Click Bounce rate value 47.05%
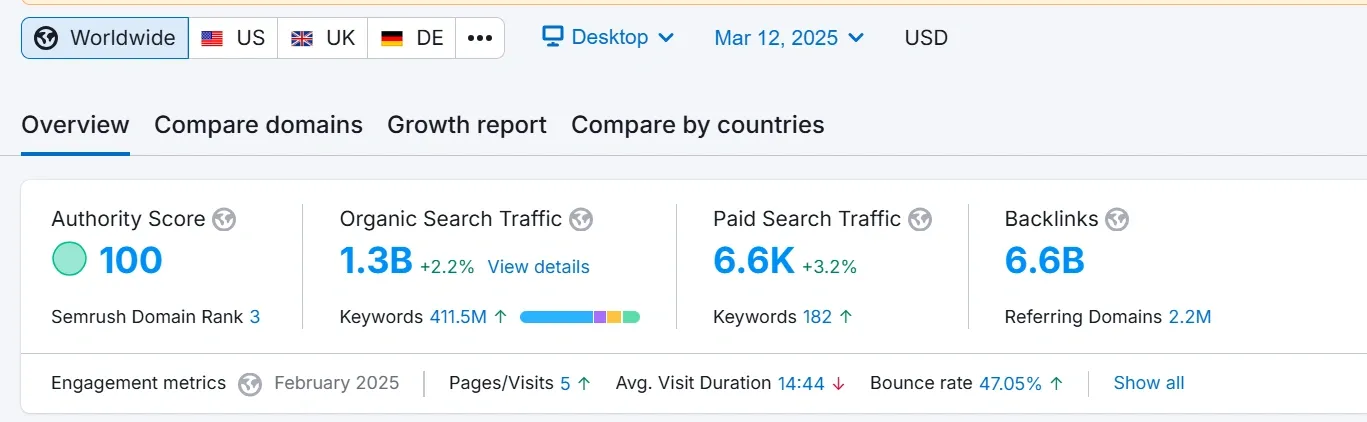The image size is (1367, 422). pos(1010,383)
